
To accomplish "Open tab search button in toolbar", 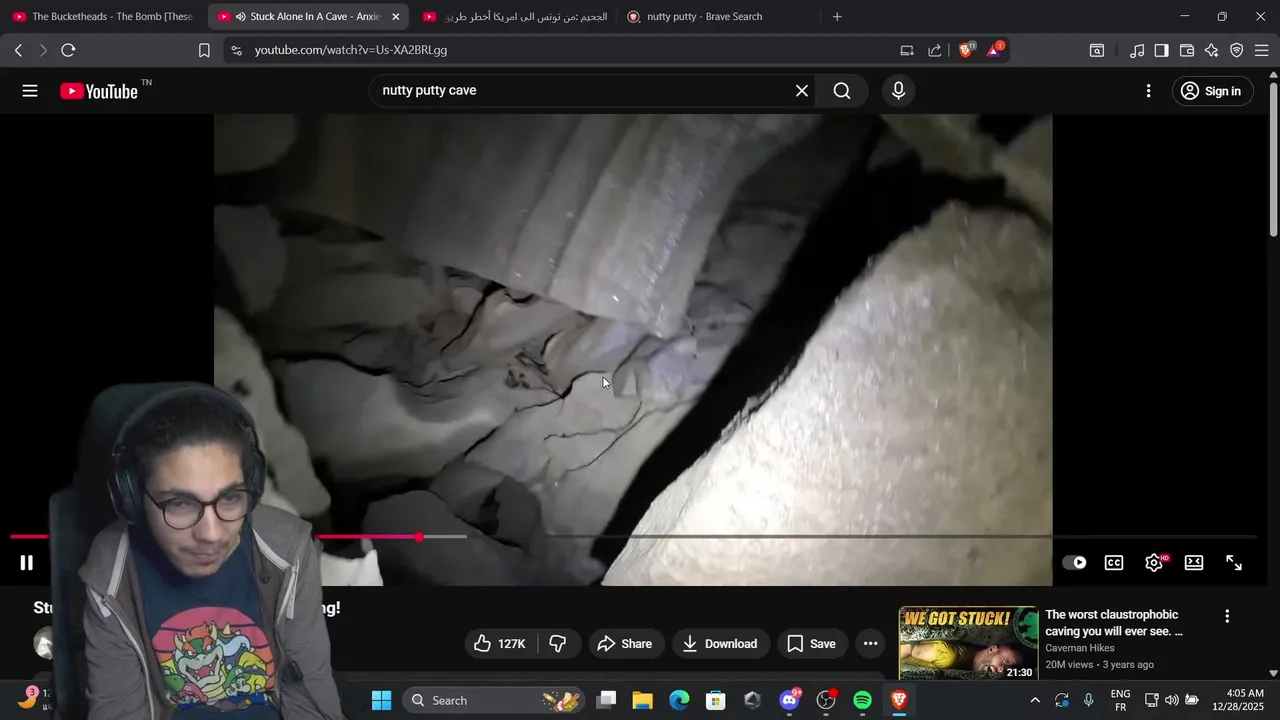I will 1097,50.
